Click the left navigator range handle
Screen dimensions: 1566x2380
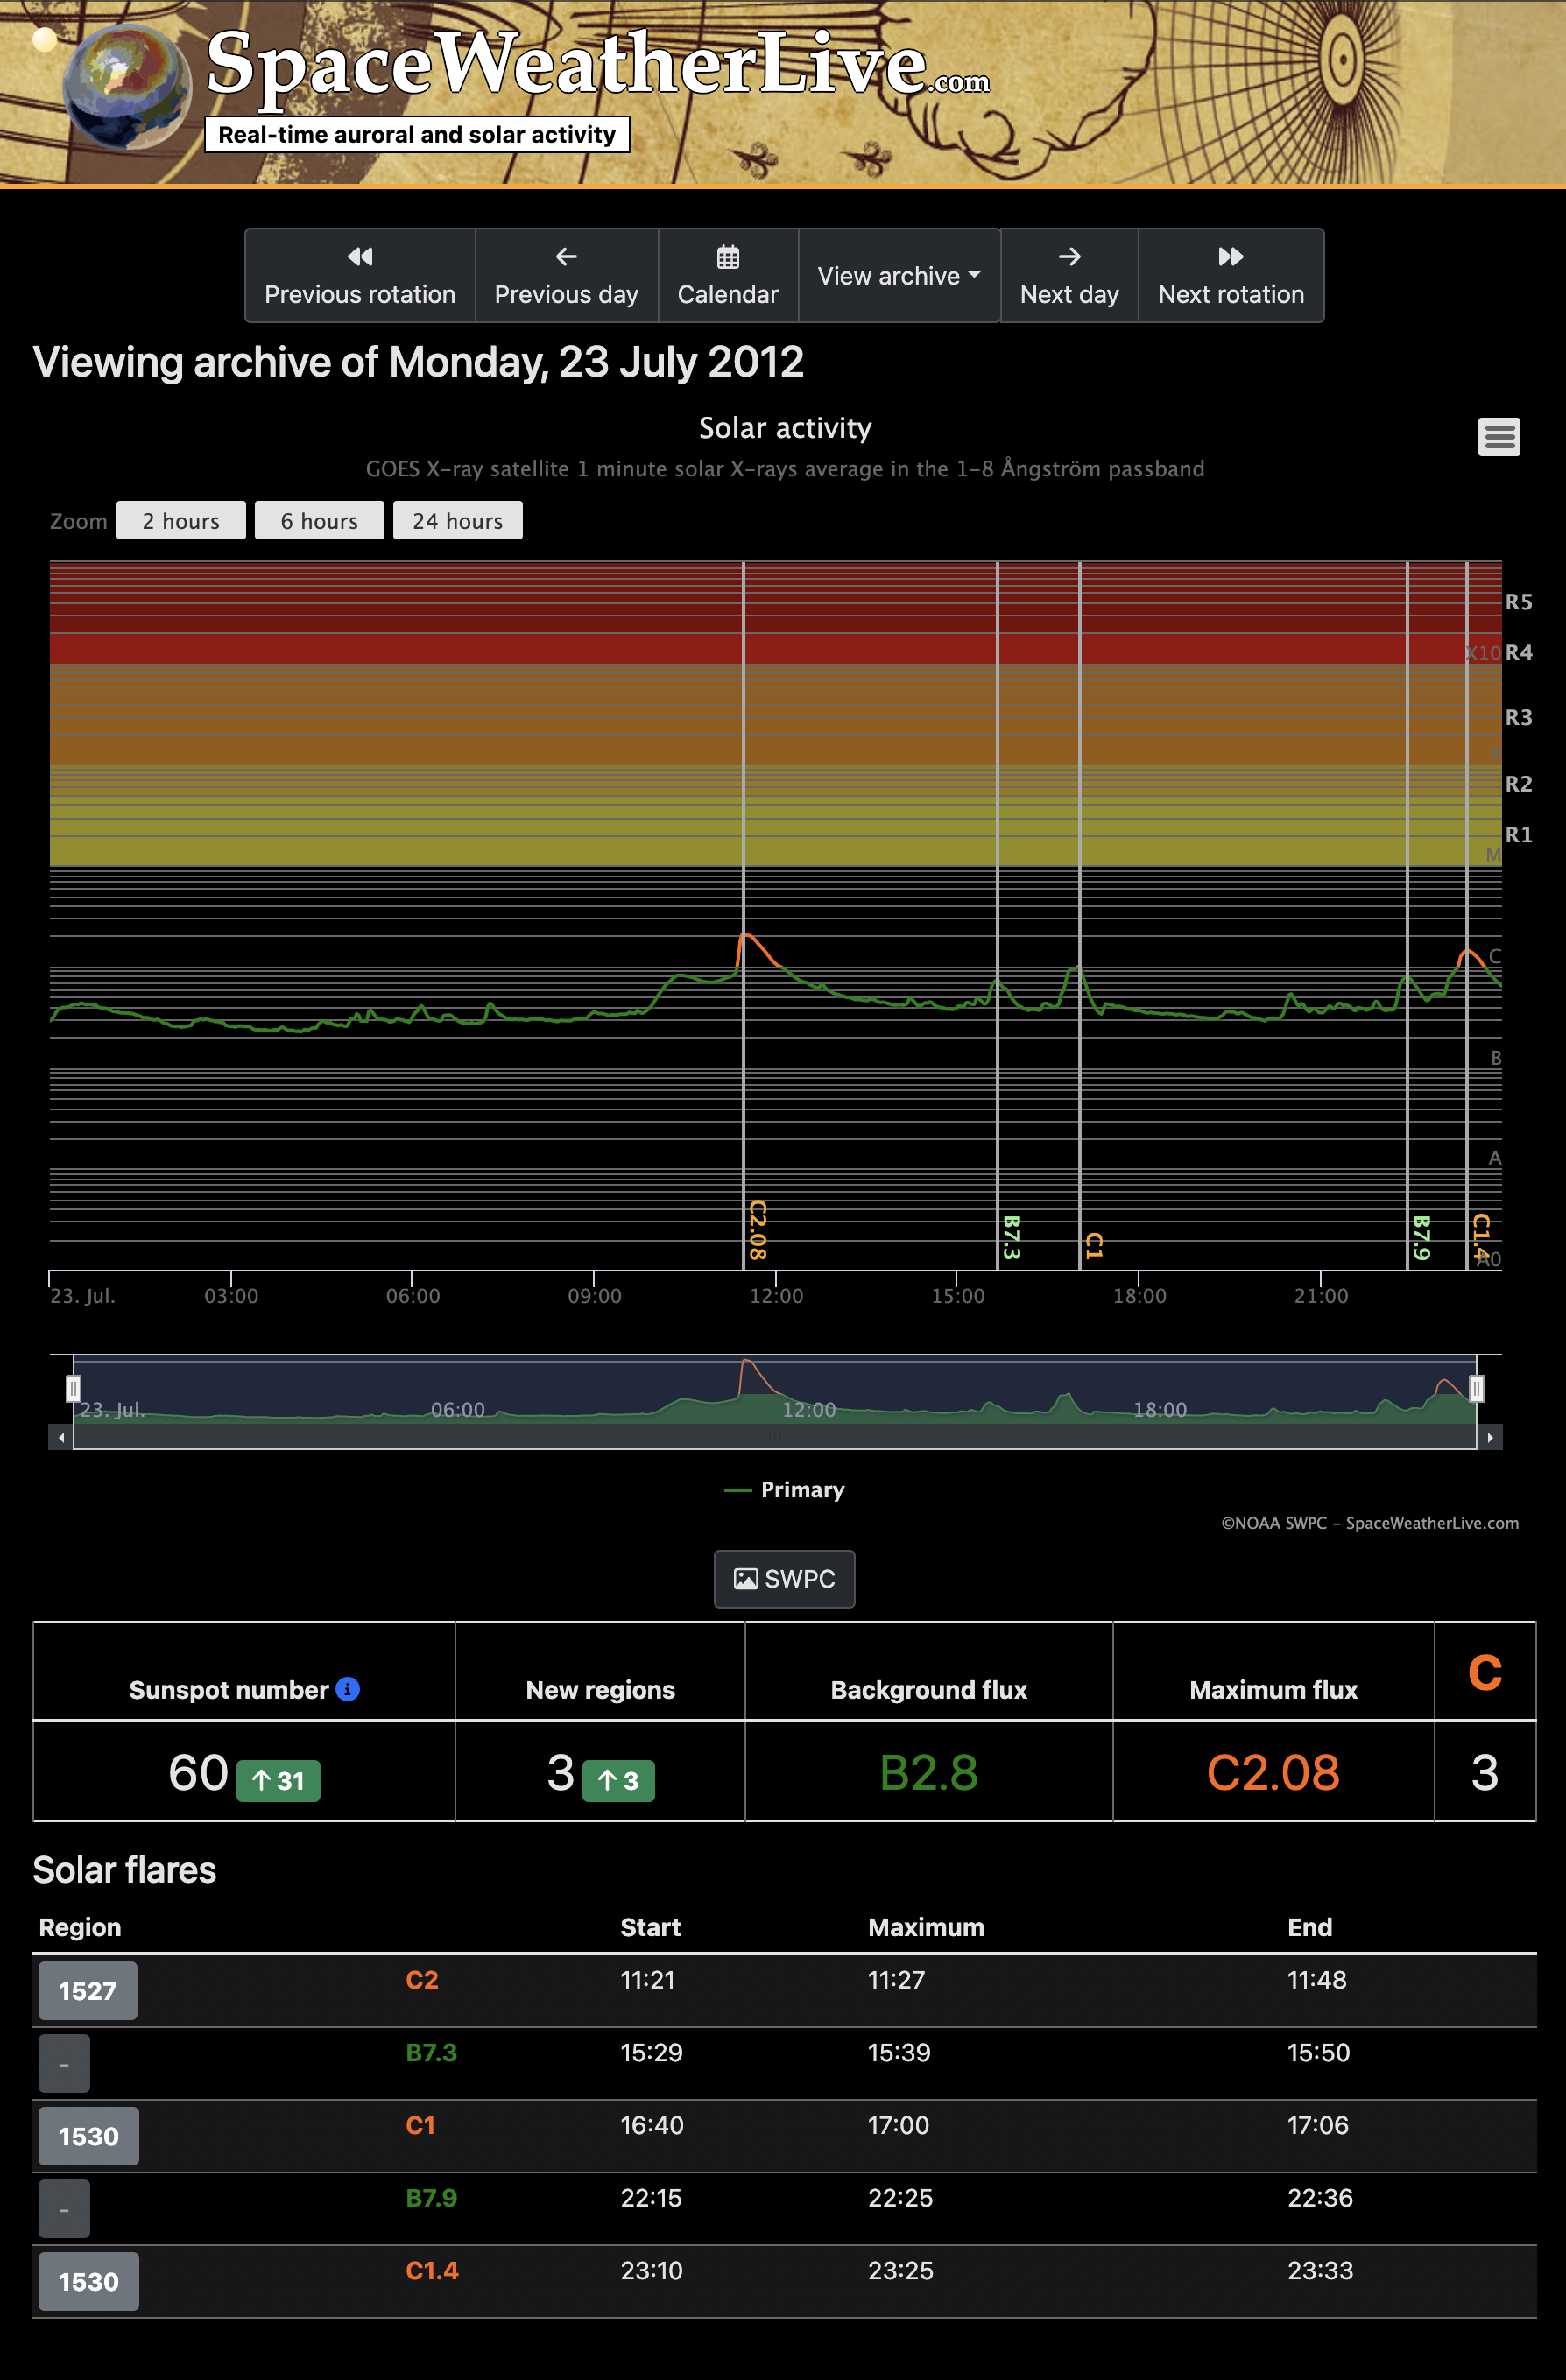[x=73, y=1388]
